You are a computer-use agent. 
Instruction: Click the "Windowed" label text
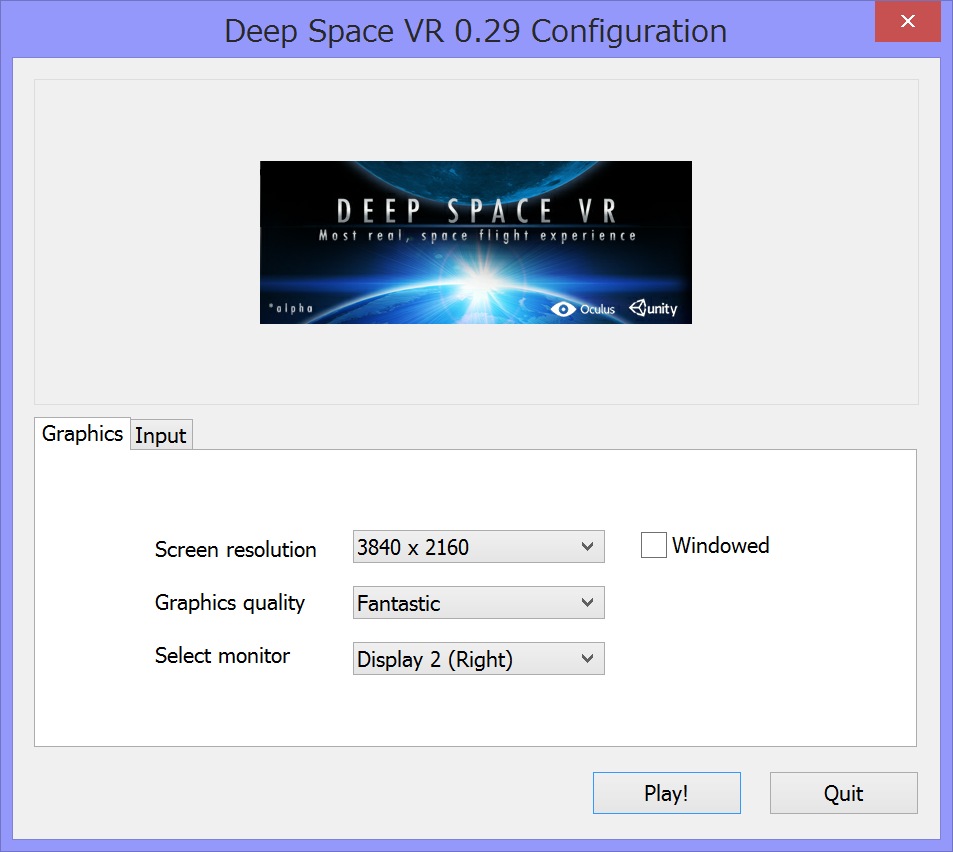coord(720,545)
